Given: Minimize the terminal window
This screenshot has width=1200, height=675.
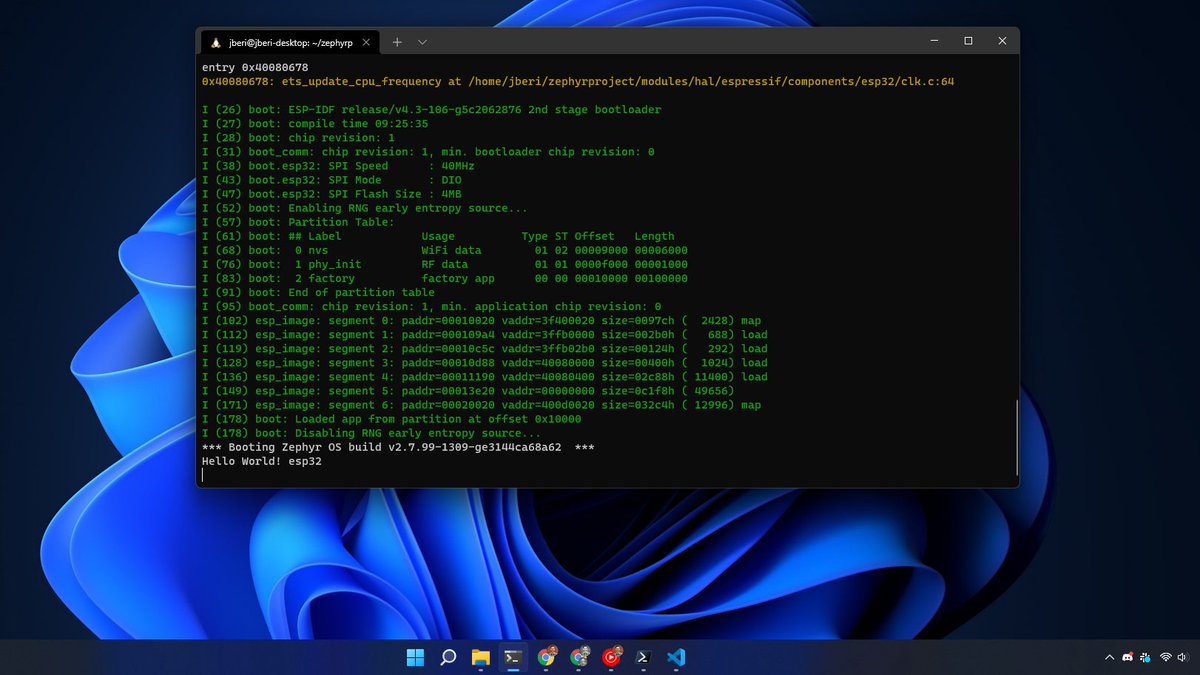Looking at the screenshot, I should [x=934, y=41].
